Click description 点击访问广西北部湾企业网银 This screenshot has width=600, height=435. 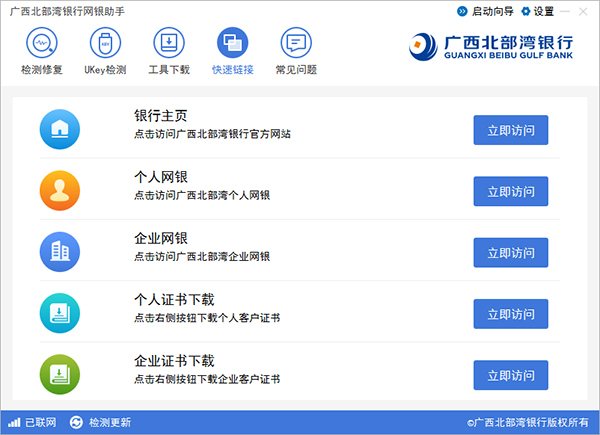pos(202,256)
